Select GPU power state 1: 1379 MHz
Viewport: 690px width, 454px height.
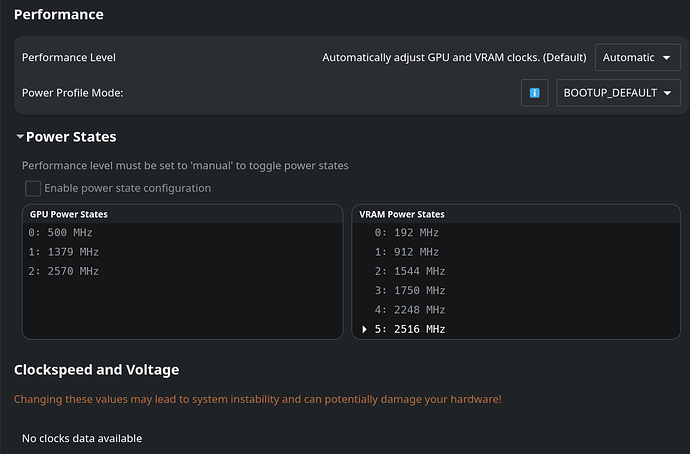(182, 252)
